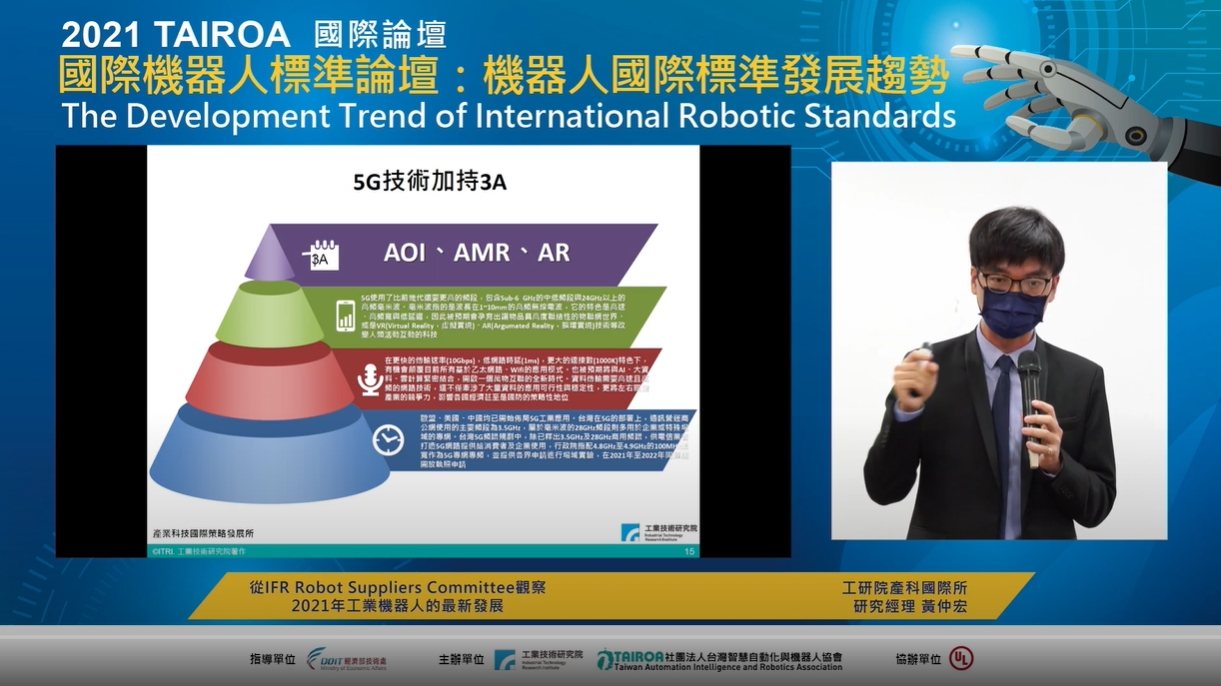Click '研究經理 黃仲宏' speaker name
The width and height of the screenshot is (1221, 686).
click(910, 607)
